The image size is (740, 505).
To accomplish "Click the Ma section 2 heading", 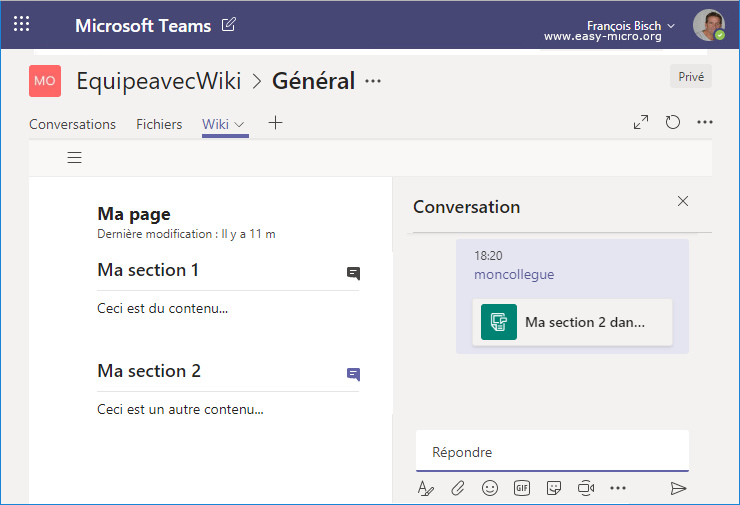I will pyautogui.click(x=149, y=371).
